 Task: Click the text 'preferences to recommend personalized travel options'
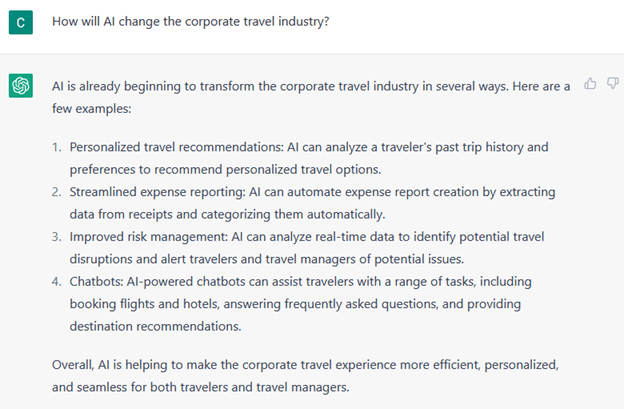tap(233, 168)
